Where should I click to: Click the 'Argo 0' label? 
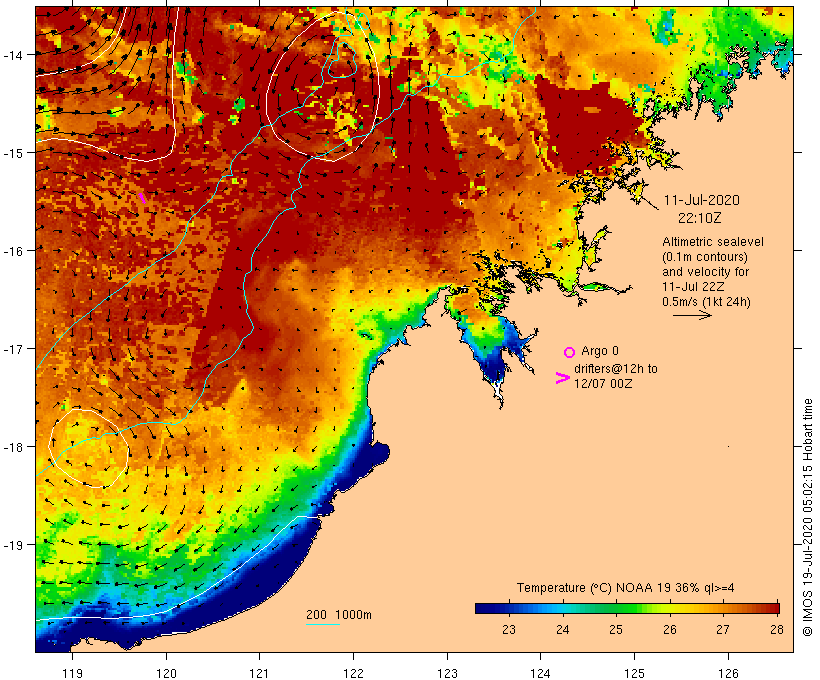(x=600, y=351)
